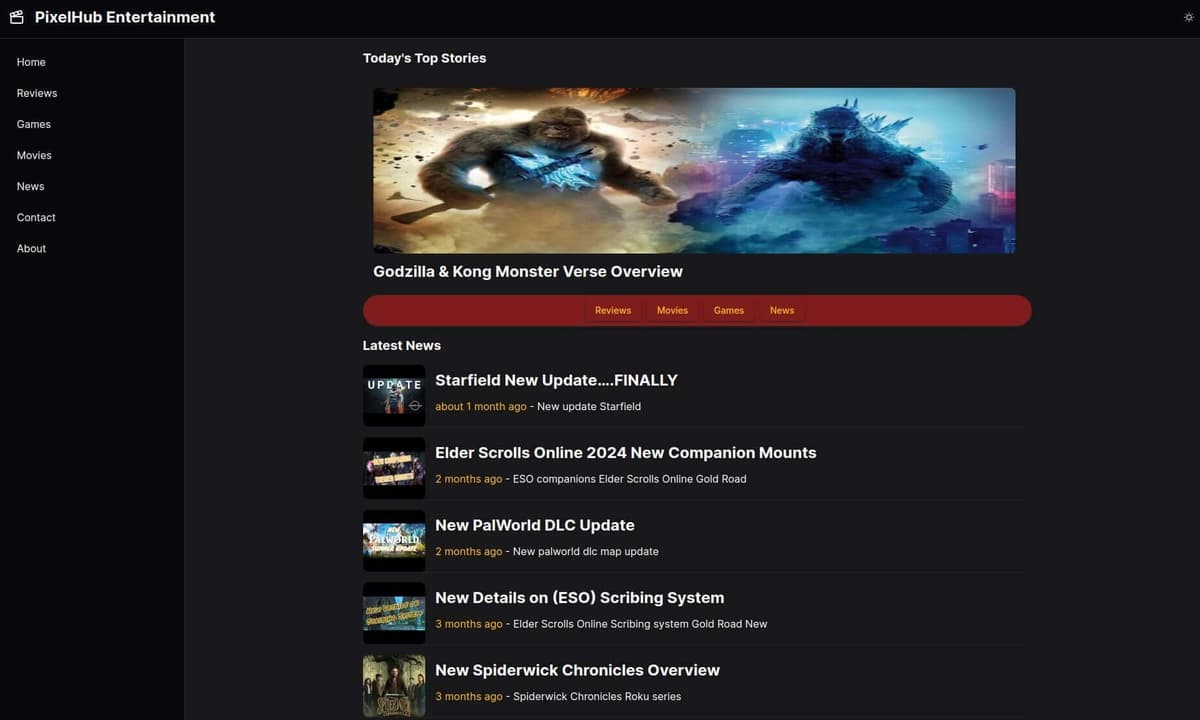Click the Starfield UPDATE thumbnail image

tap(394, 396)
